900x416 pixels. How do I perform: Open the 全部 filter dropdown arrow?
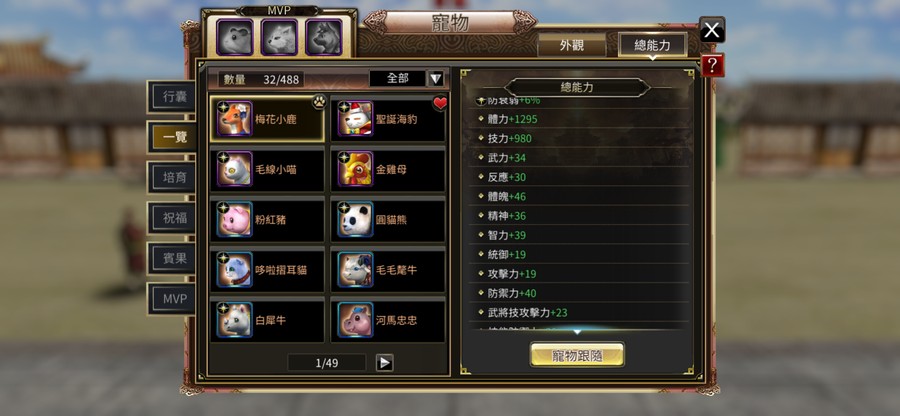(436, 79)
